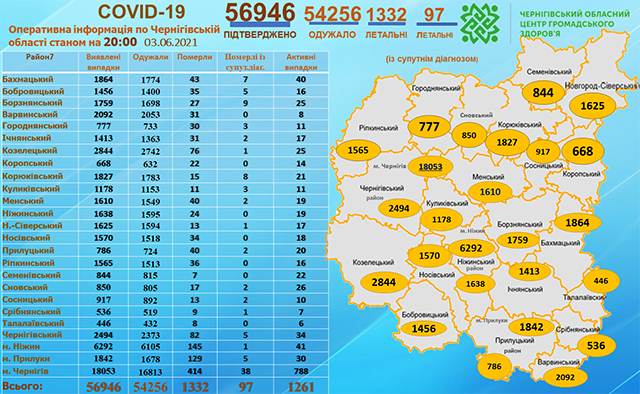The image size is (640, 394).
Task: Select the 2844 Козелецький map bubble
Action: tap(383, 282)
